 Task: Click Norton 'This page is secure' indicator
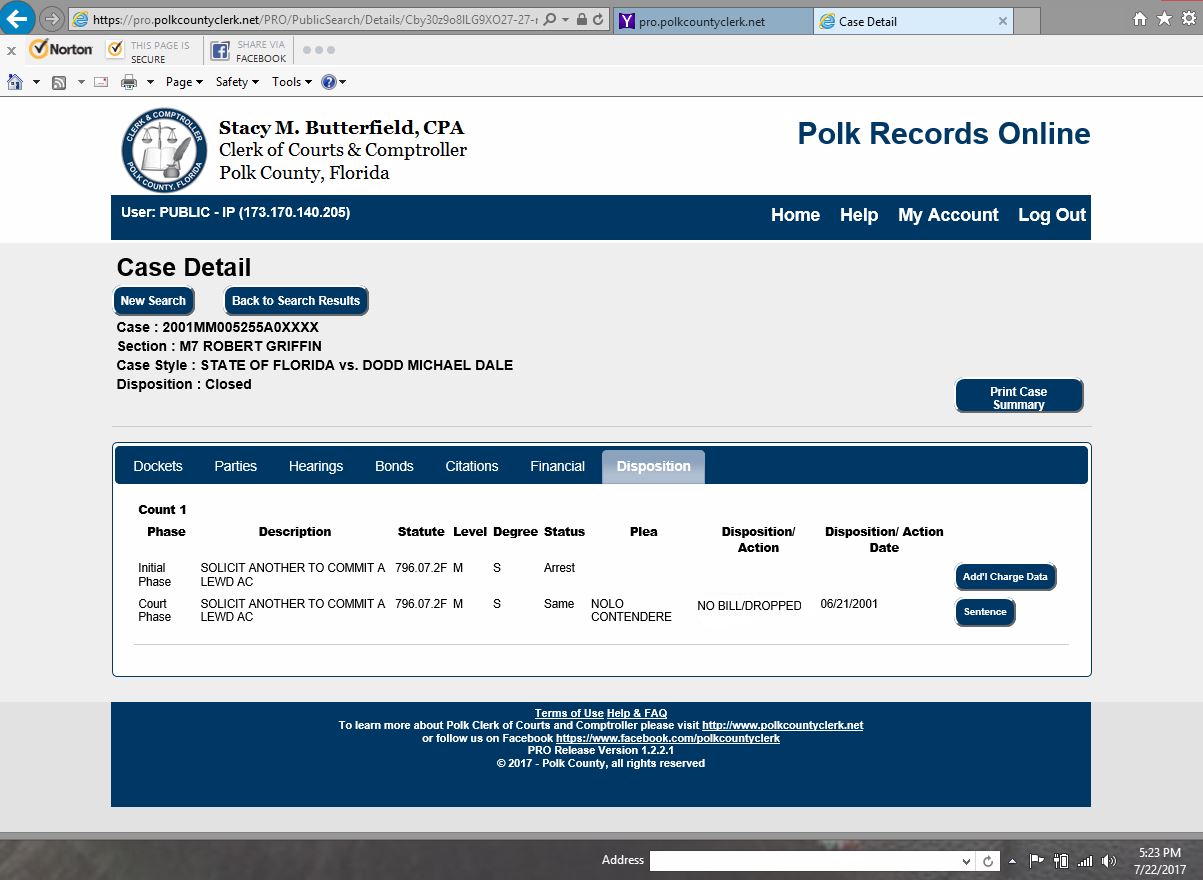pos(148,52)
